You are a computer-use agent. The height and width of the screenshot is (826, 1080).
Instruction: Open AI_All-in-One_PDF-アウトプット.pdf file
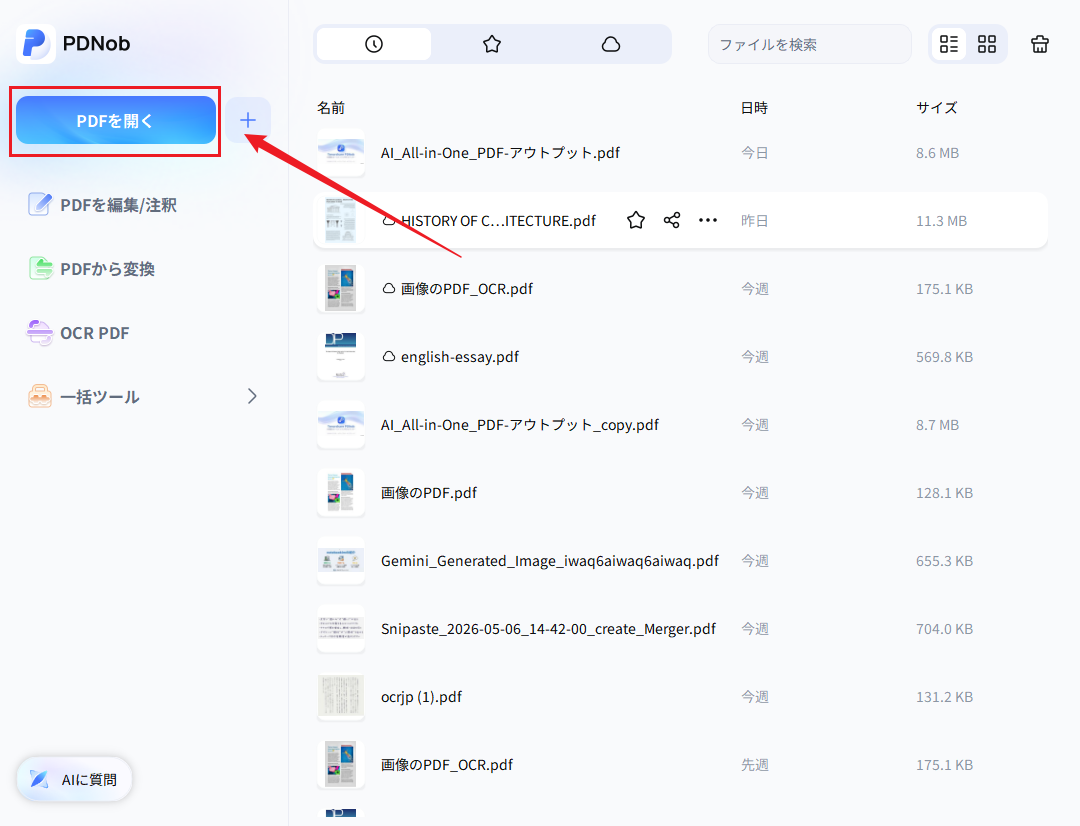[500, 153]
